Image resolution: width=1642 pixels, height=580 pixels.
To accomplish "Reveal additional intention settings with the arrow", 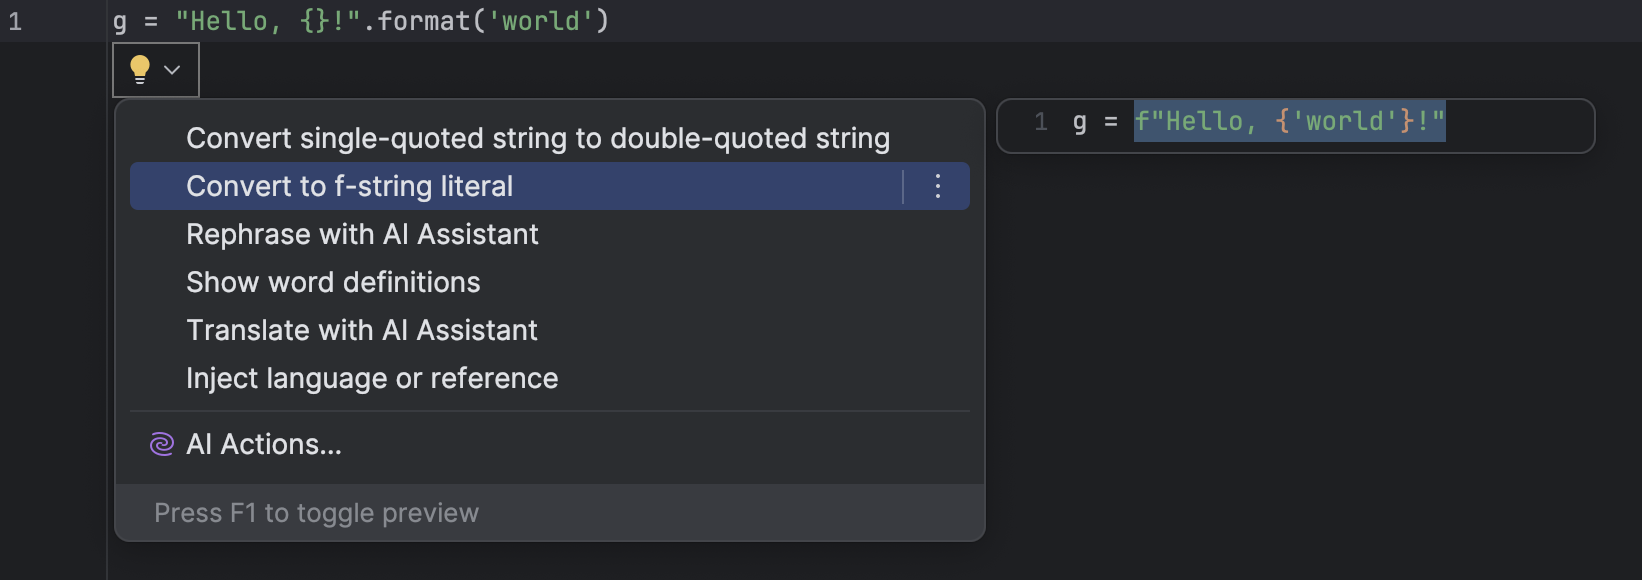I will coord(171,70).
